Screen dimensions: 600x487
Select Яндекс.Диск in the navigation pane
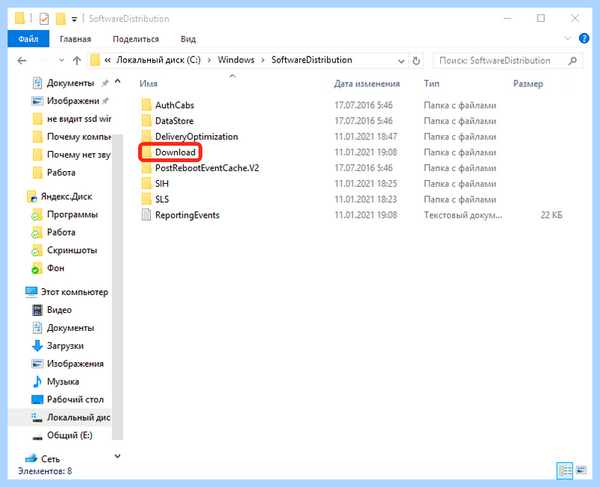(66, 197)
